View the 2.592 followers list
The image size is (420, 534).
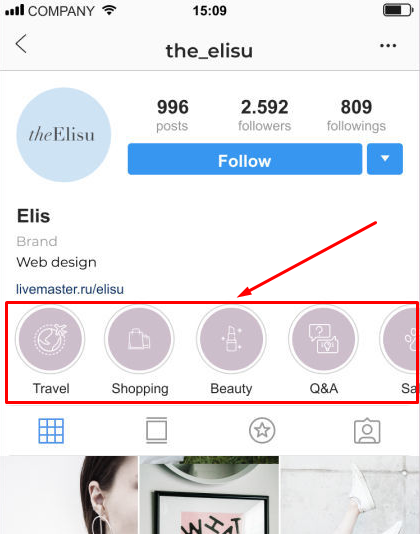264,115
